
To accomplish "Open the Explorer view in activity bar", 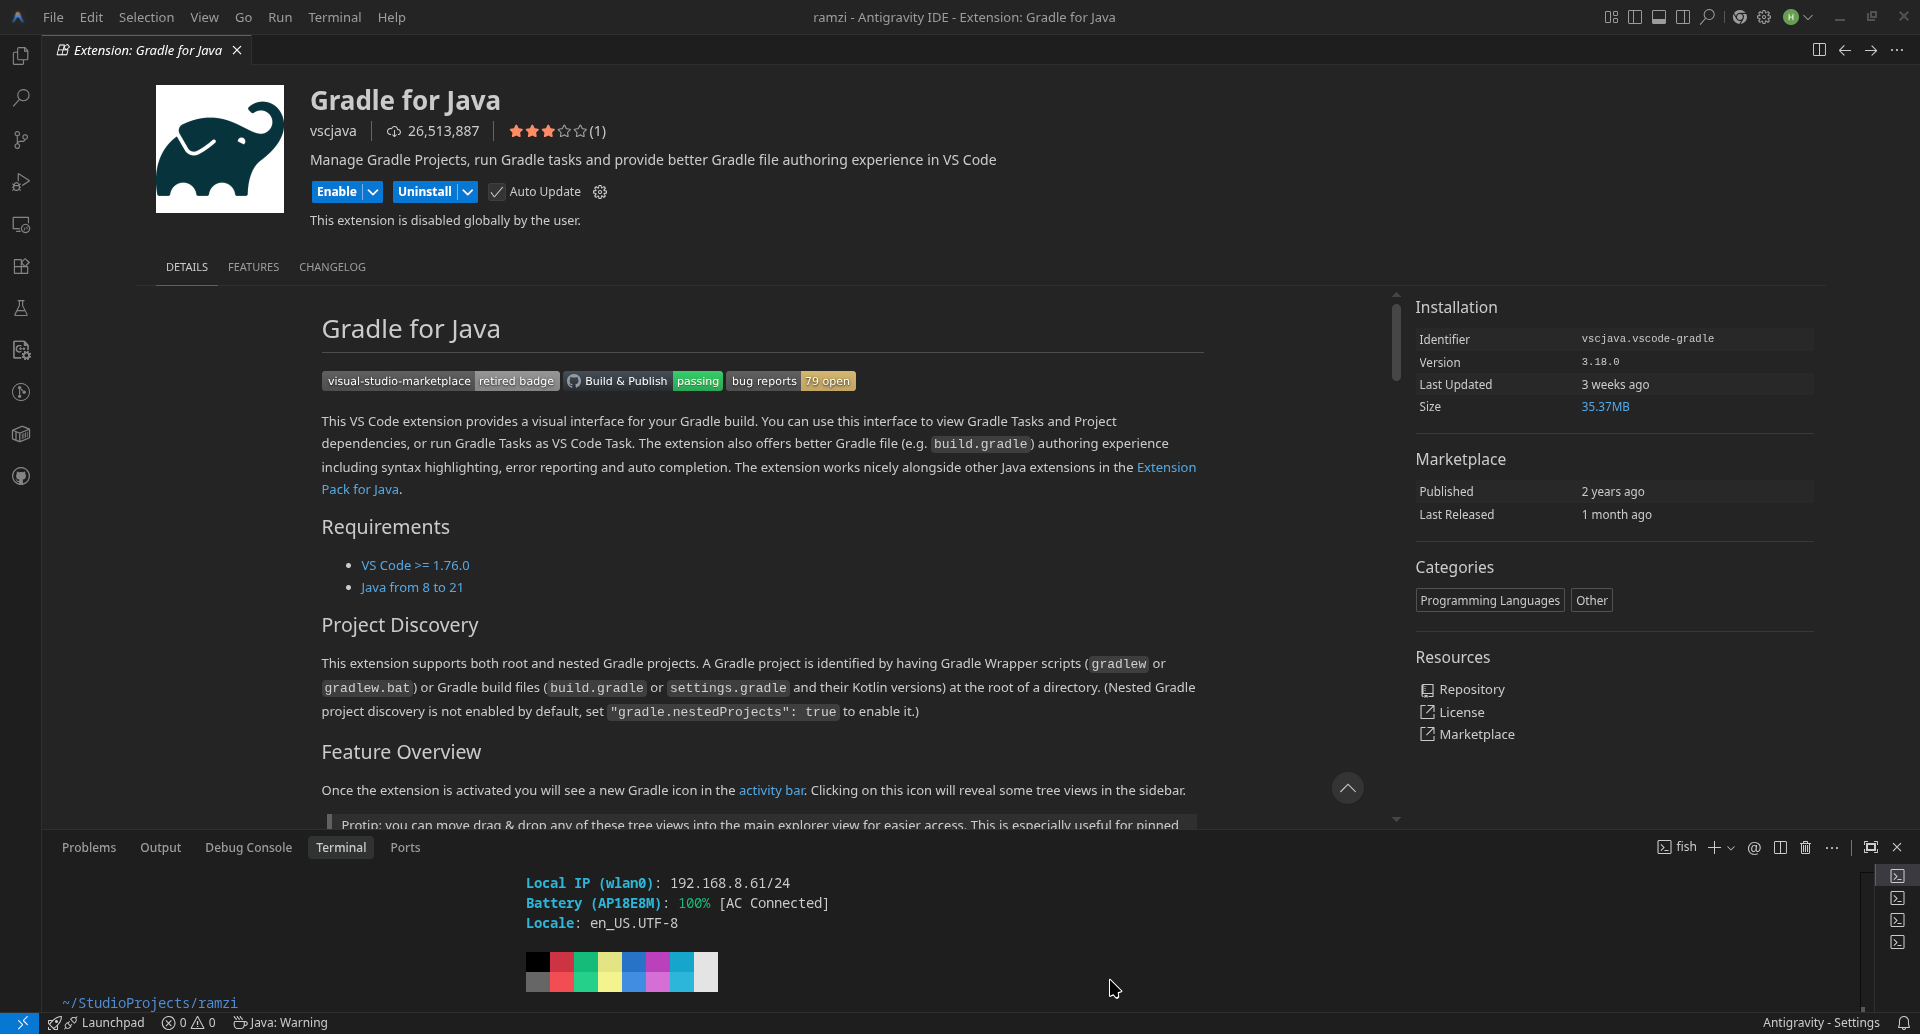I will (x=20, y=56).
